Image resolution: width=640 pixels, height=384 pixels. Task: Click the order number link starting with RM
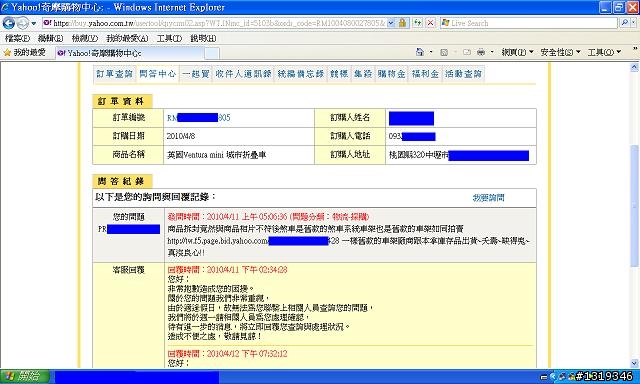point(198,118)
